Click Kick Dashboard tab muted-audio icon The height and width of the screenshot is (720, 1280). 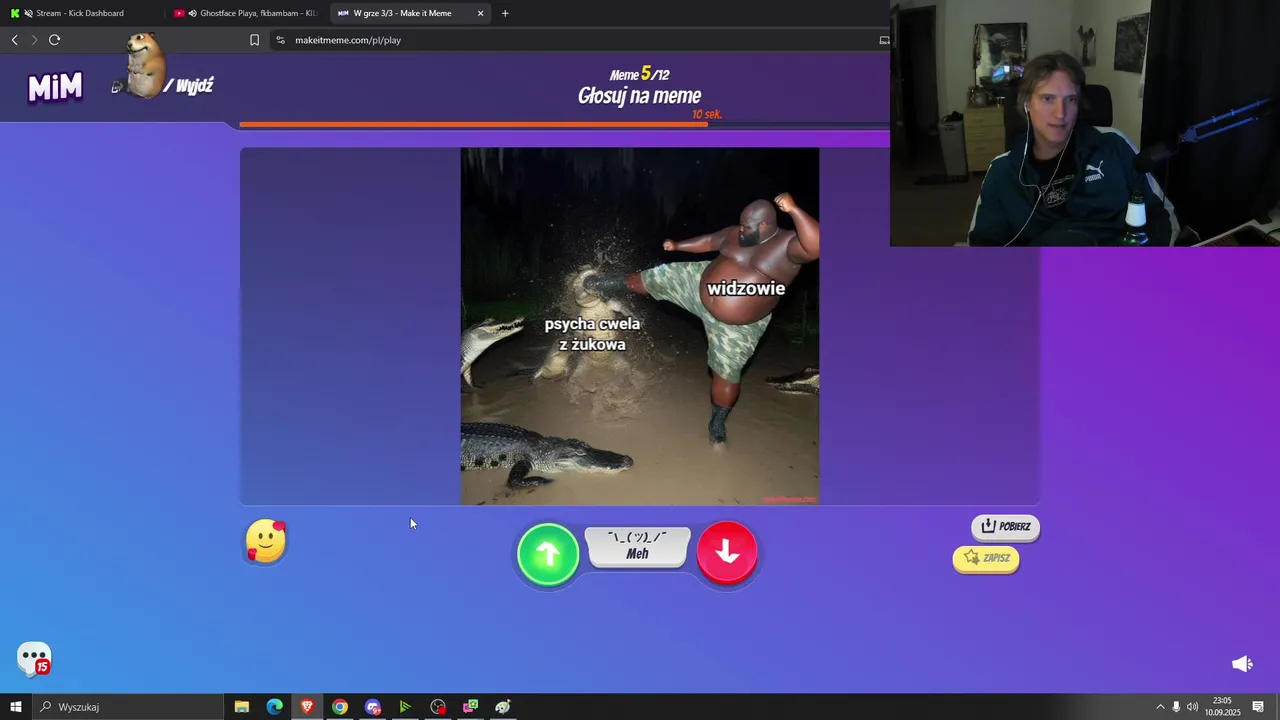tap(28, 13)
